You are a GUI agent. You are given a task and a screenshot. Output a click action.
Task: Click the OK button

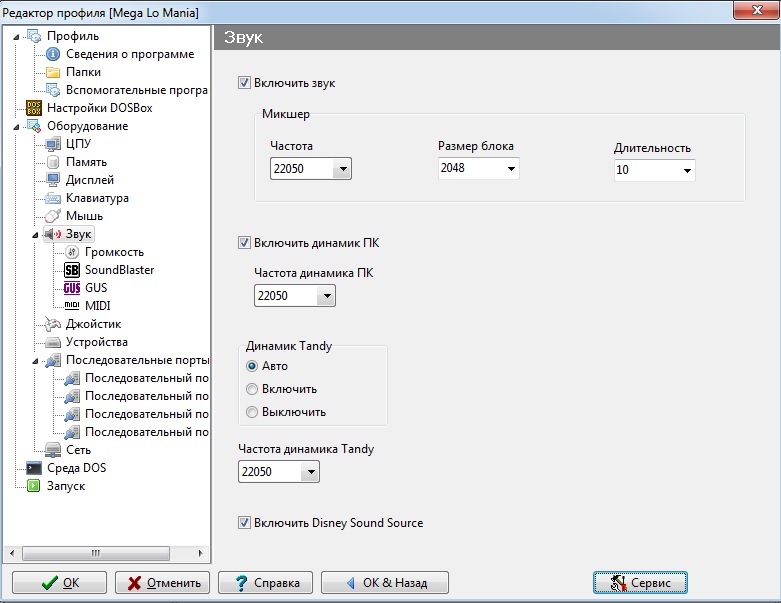59,583
